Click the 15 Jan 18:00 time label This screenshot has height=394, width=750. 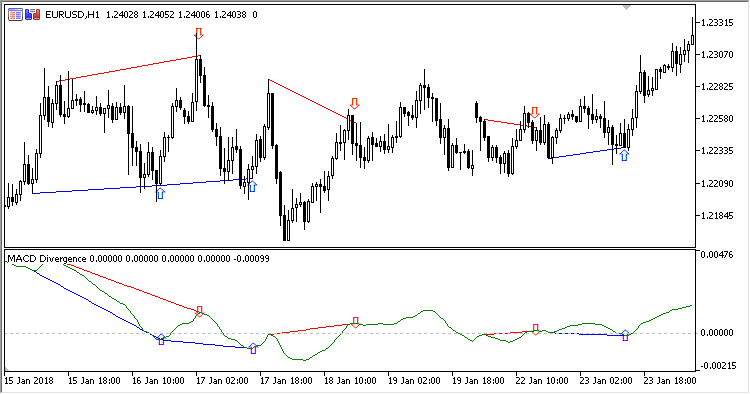point(94,381)
